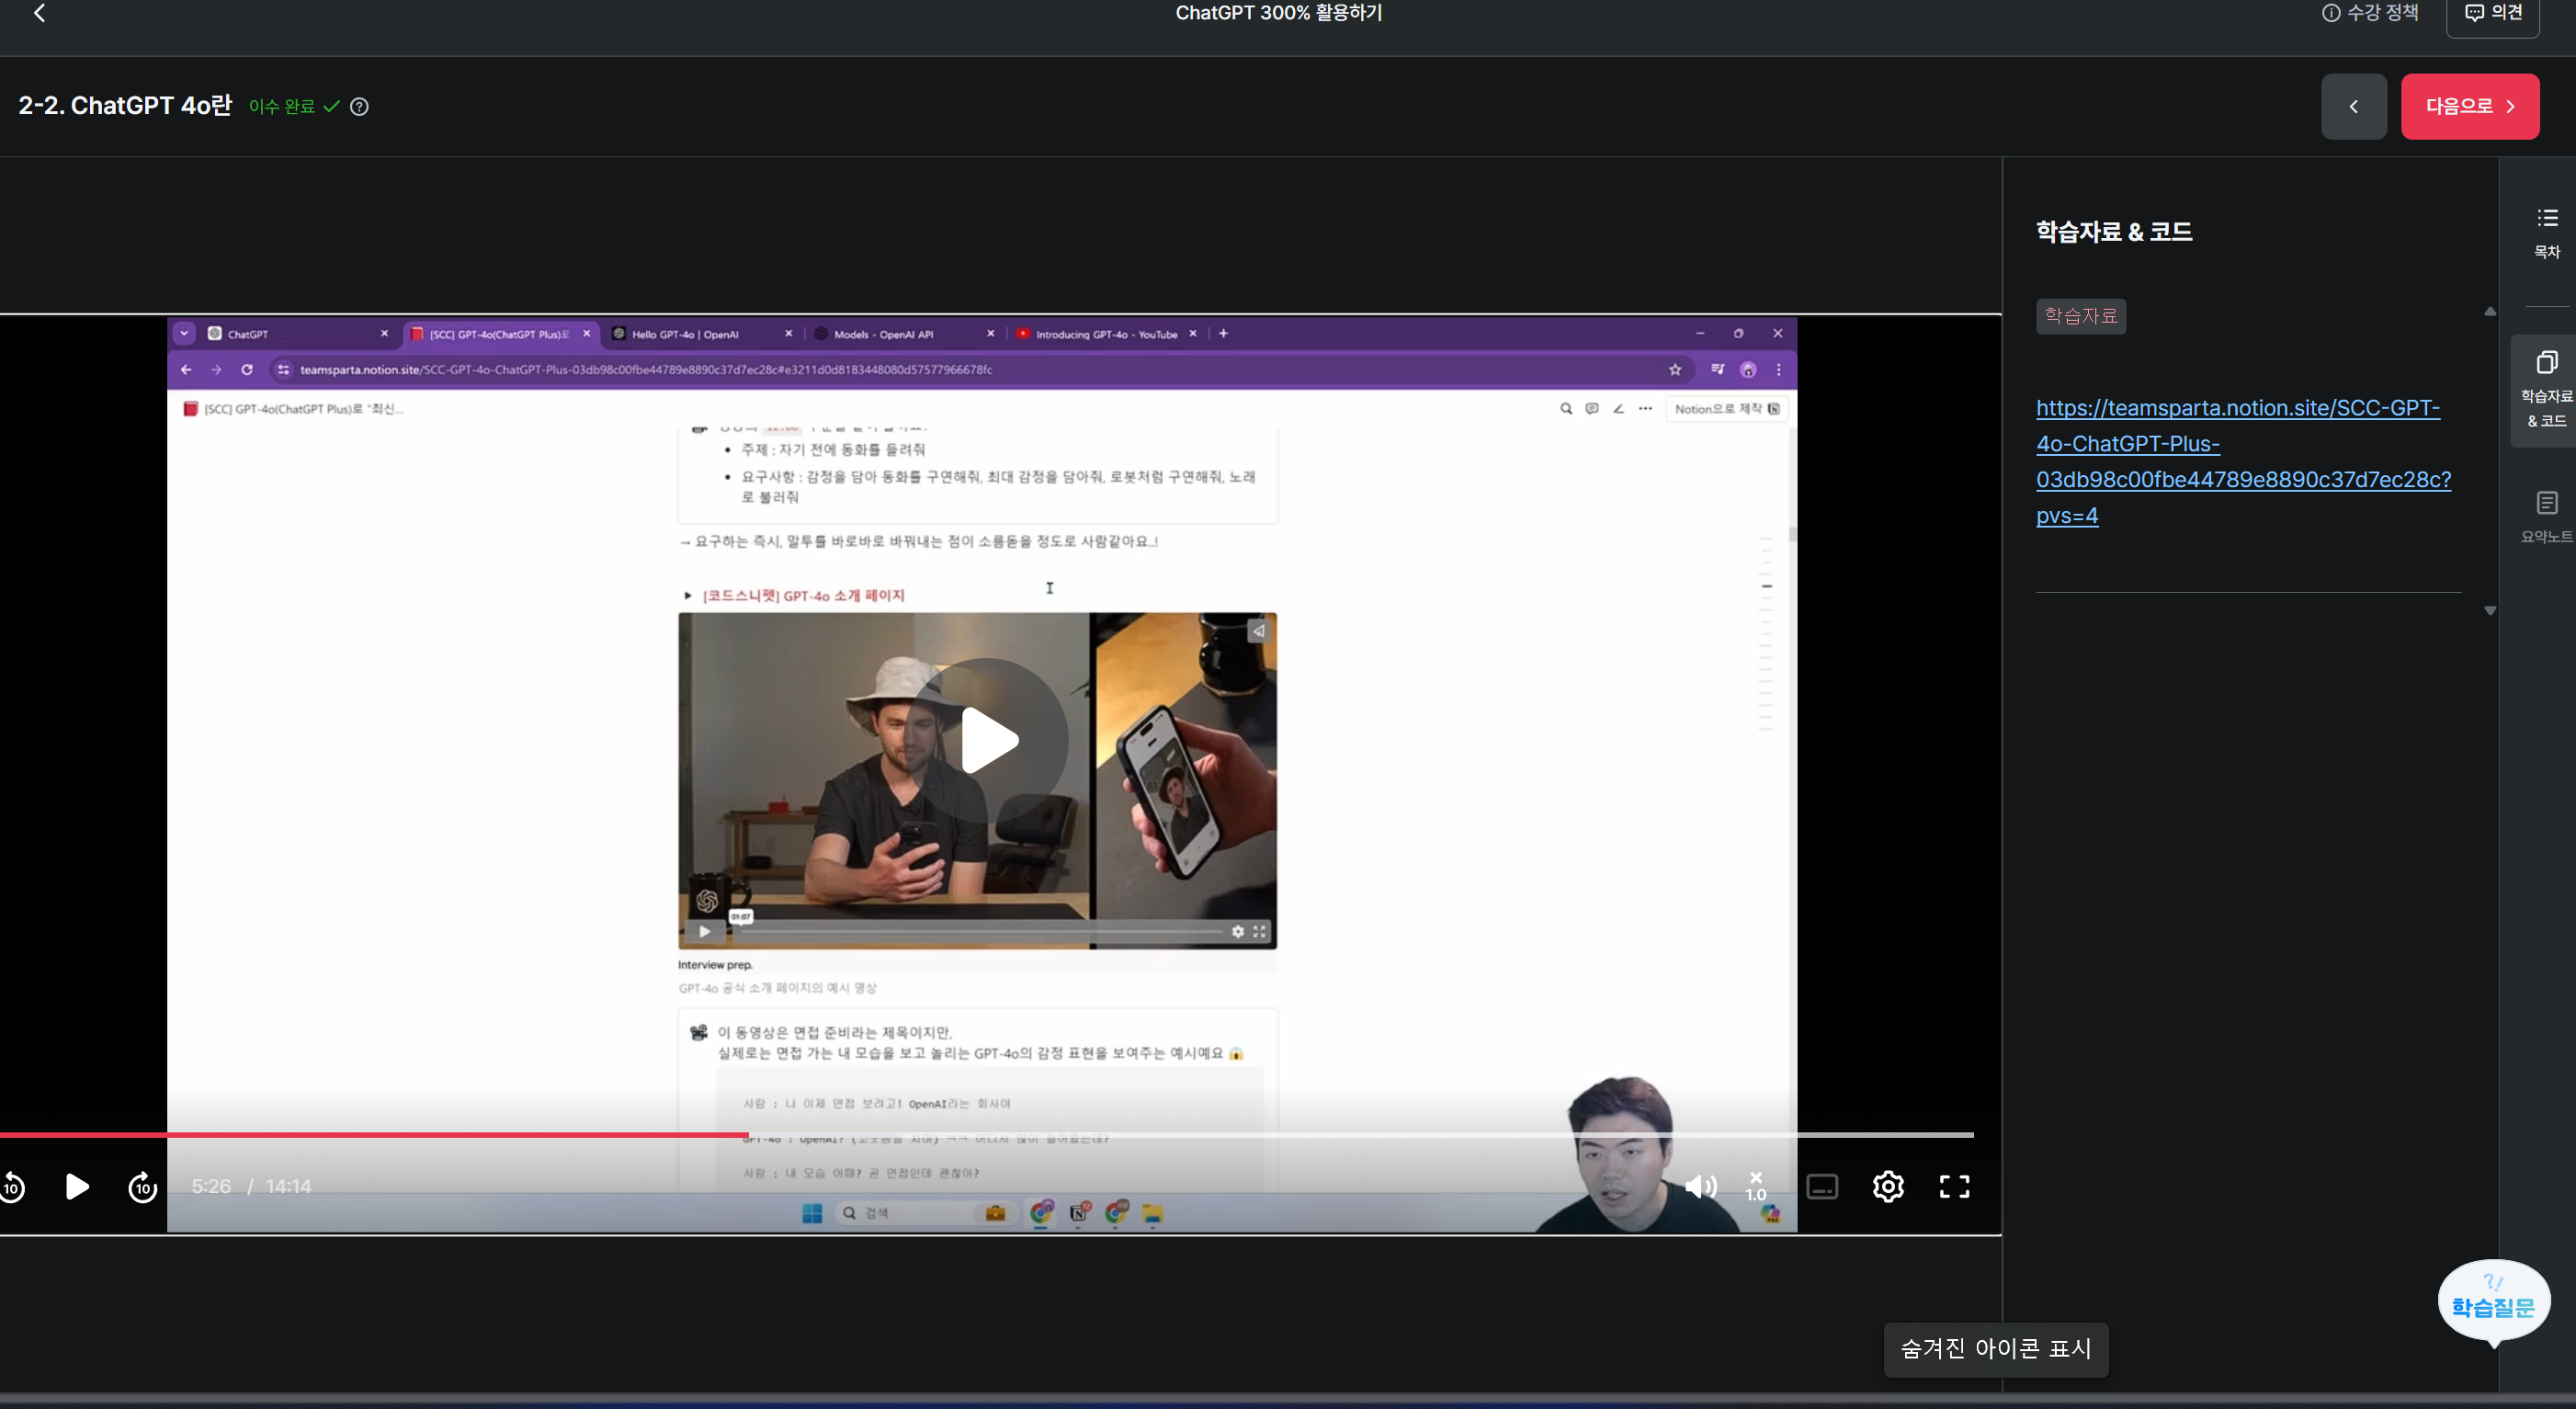Click the Notion edit pencil icon
Screen dimensions: 2576x1409
tap(1618, 409)
